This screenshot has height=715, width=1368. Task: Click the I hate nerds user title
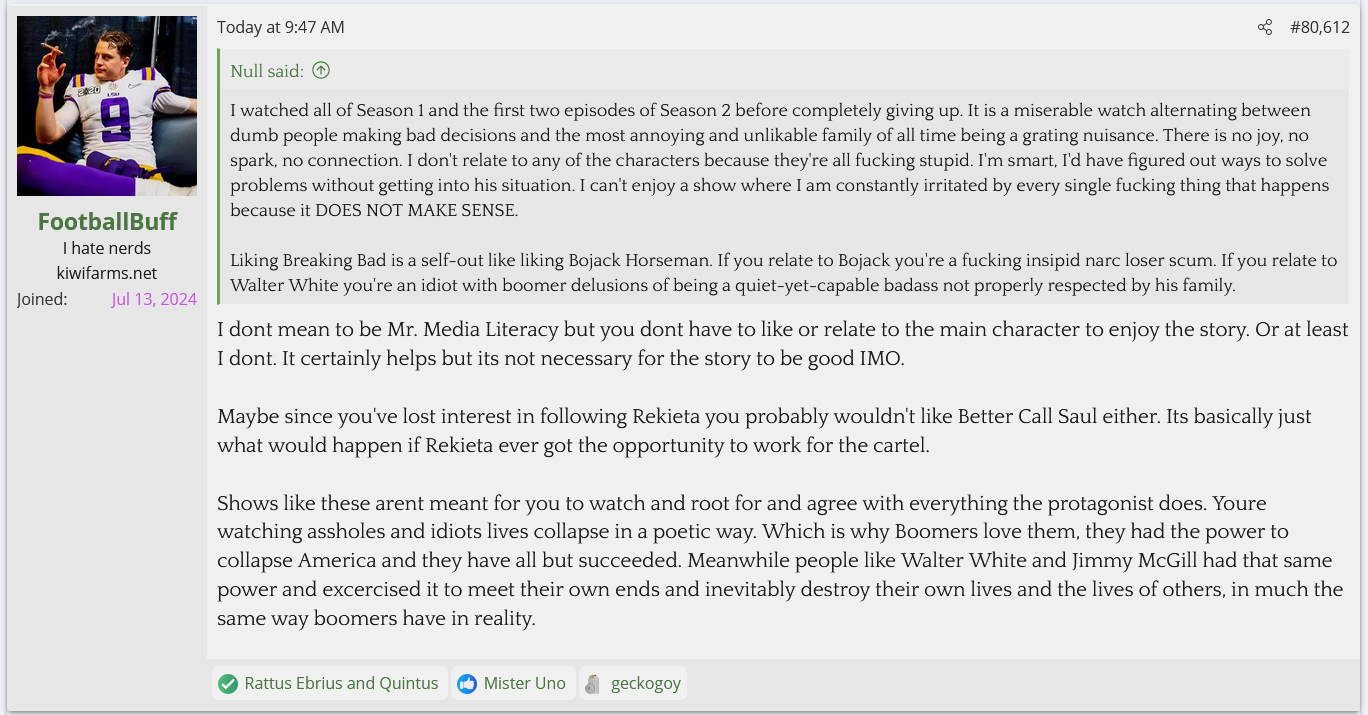107,248
